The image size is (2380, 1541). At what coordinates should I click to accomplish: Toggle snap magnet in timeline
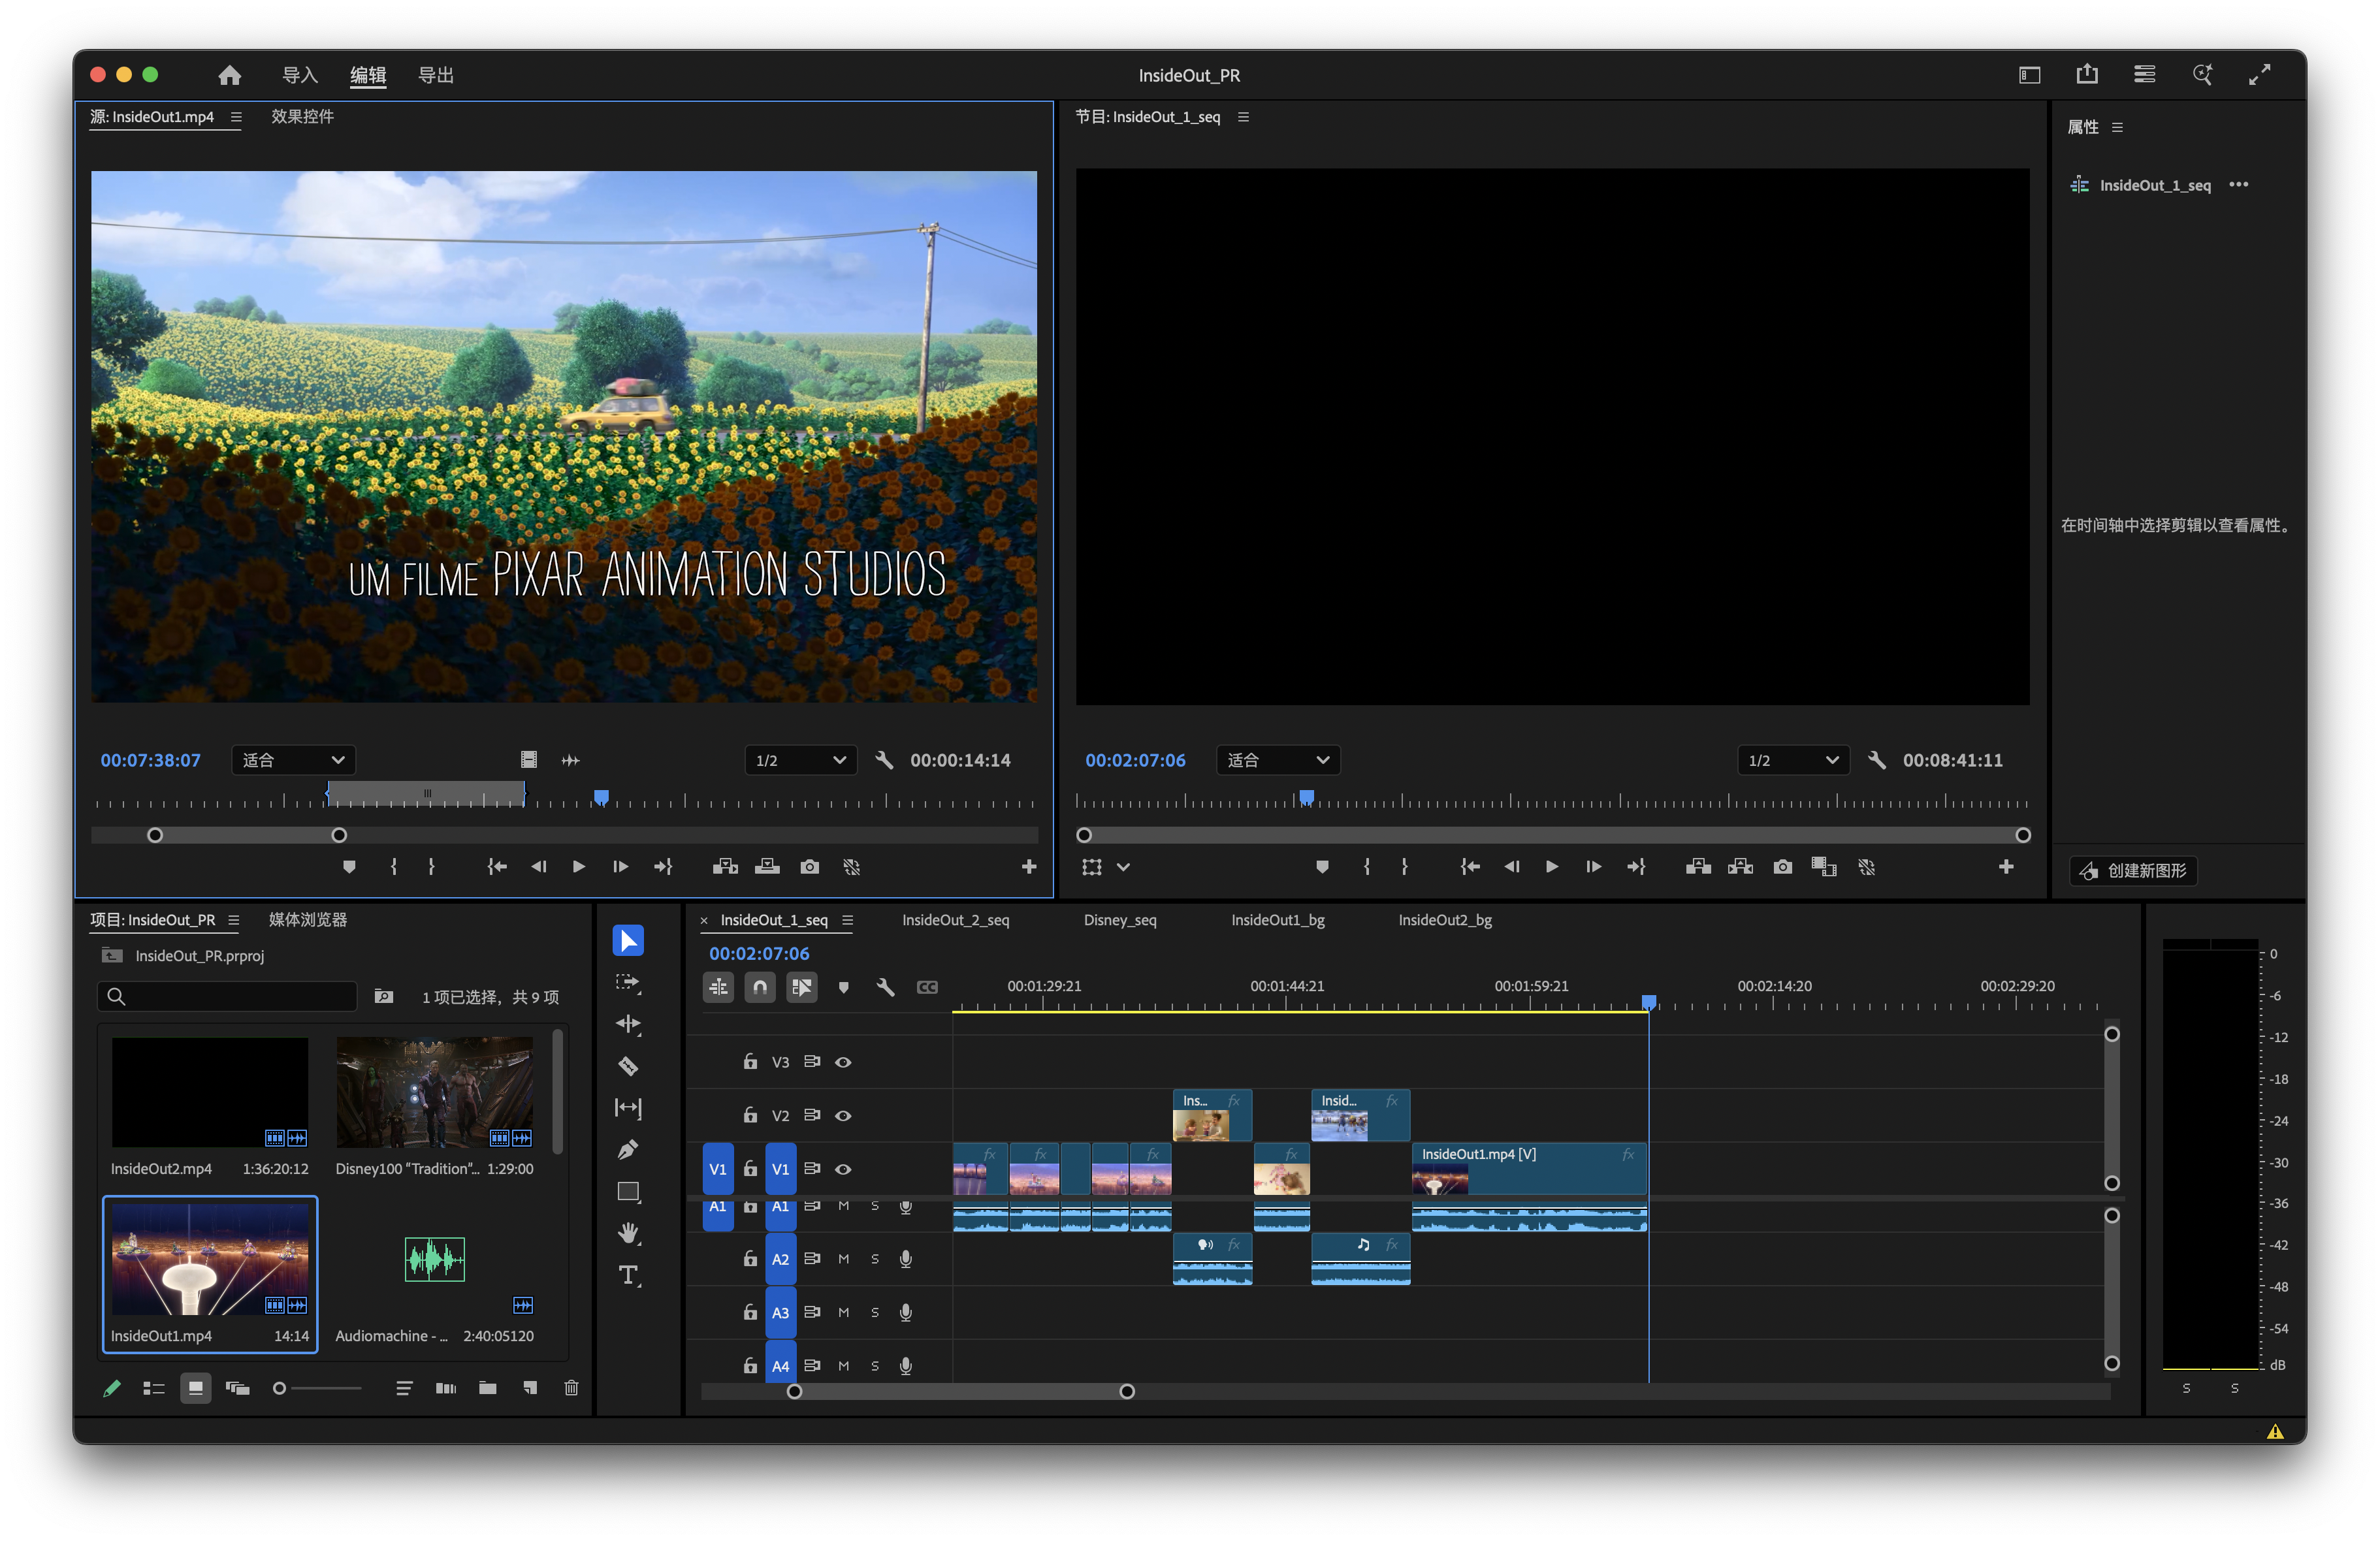coord(760,987)
